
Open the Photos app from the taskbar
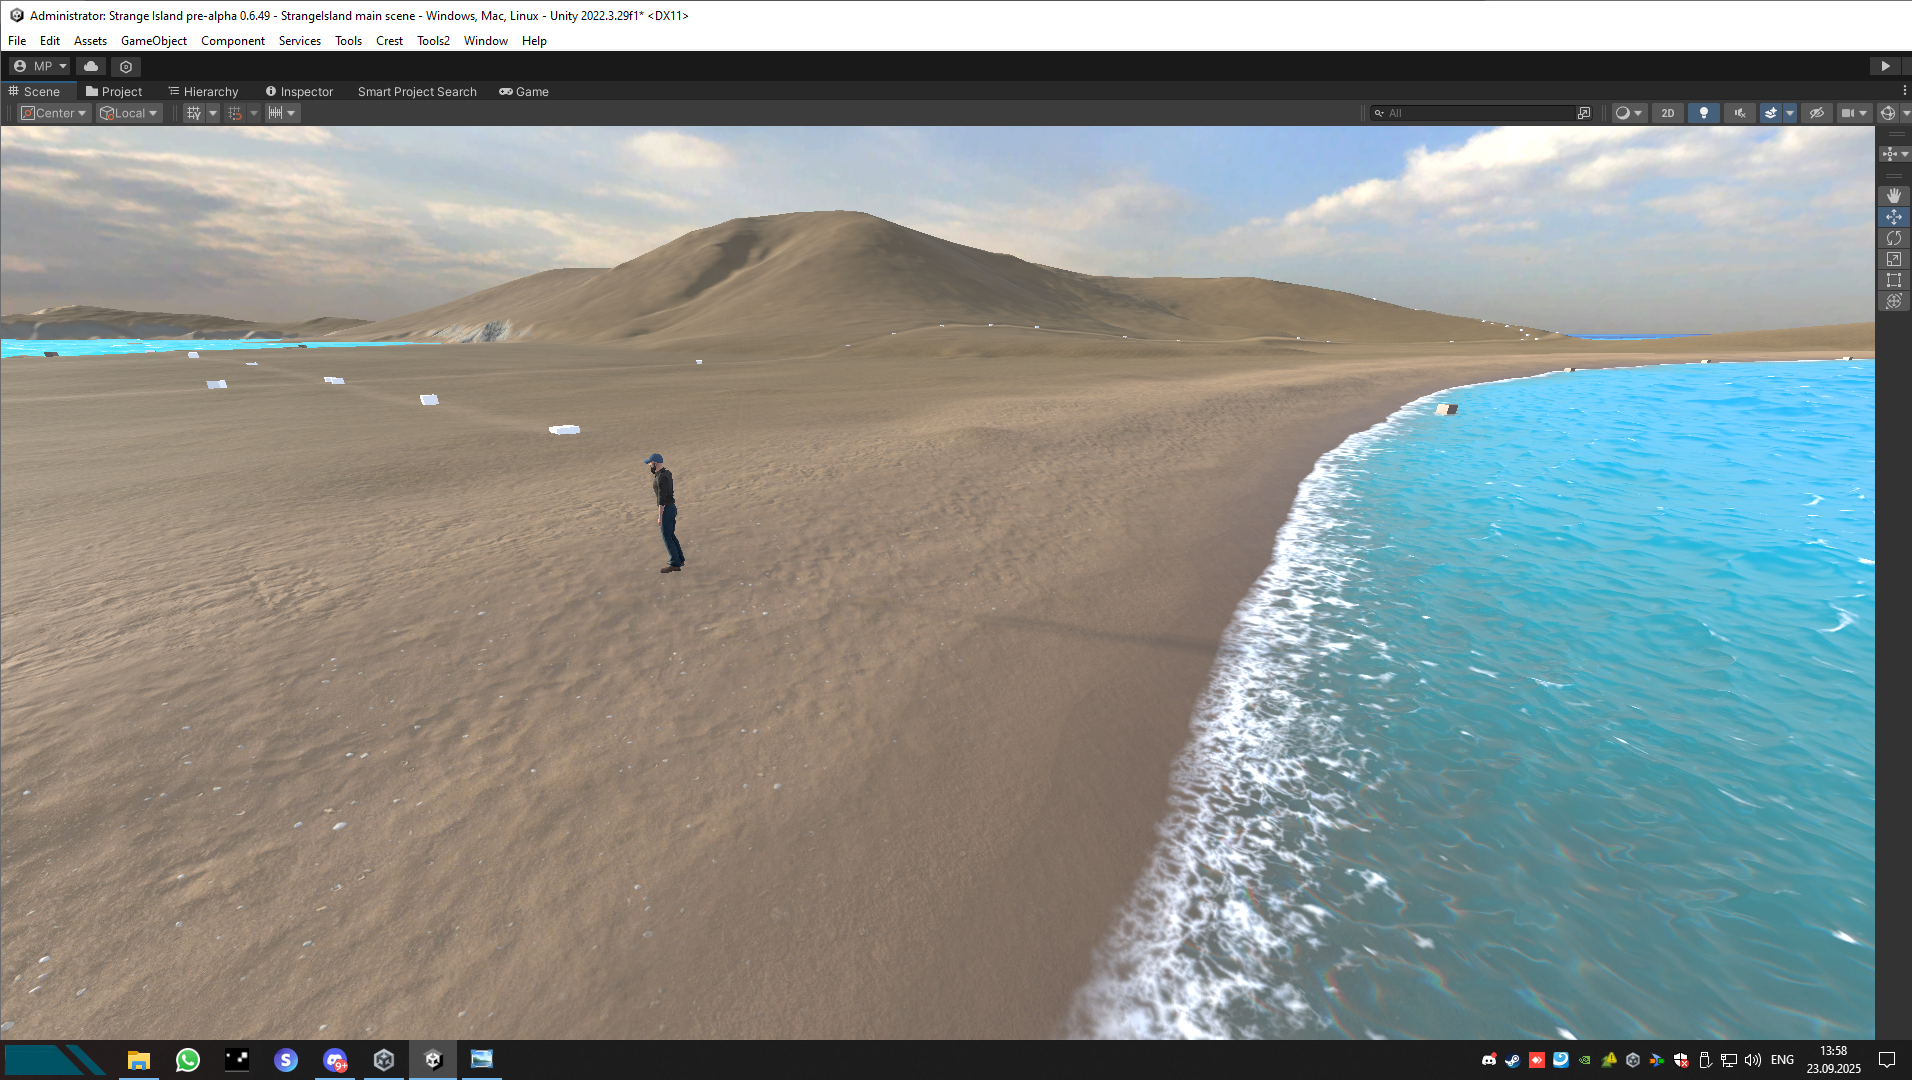[x=482, y=1060]
